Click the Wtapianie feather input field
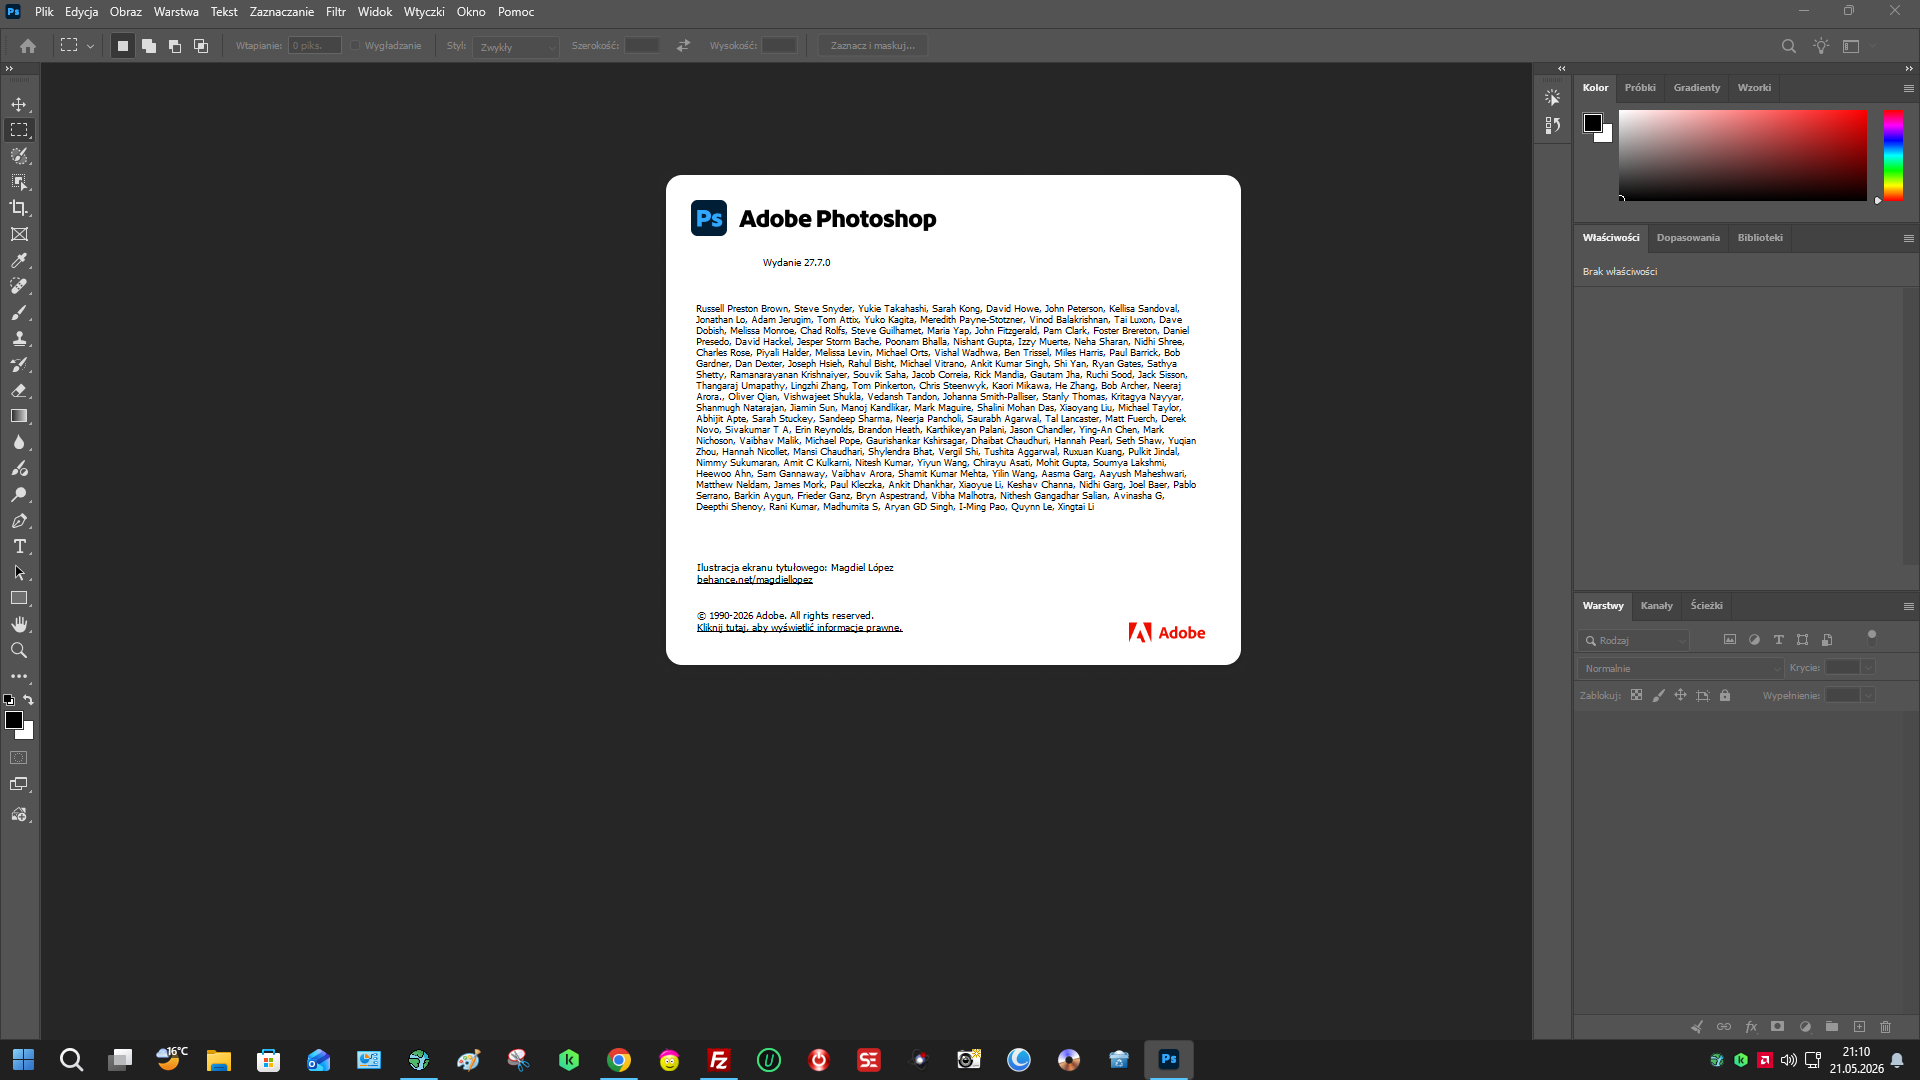Screen dimensions: 1920x1080 315,46
